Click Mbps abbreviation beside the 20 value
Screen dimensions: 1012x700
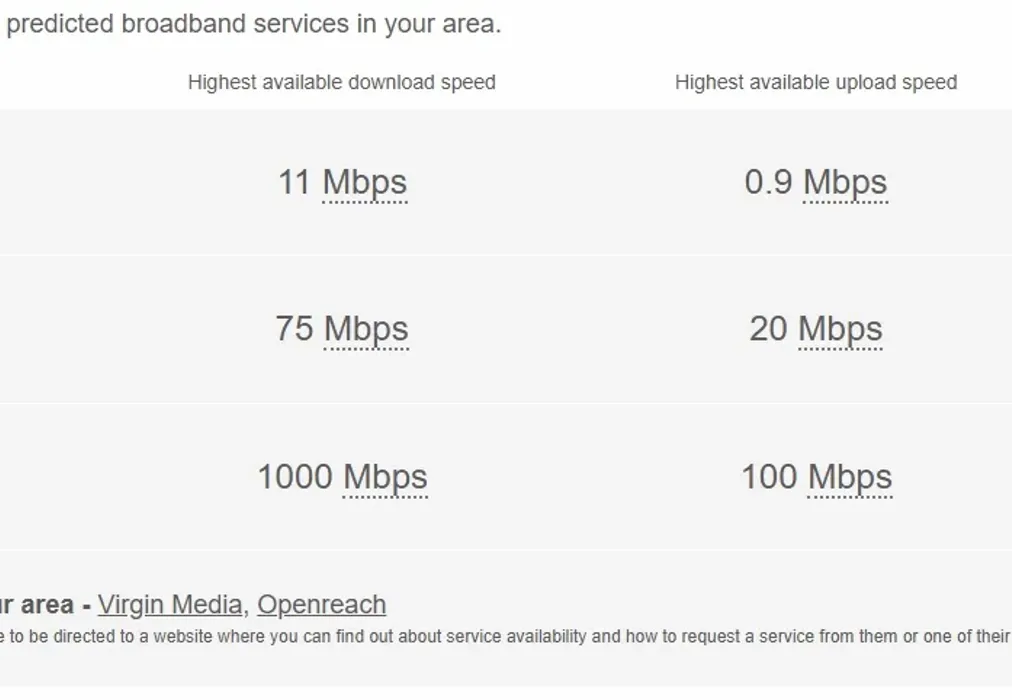coord(840,330)
